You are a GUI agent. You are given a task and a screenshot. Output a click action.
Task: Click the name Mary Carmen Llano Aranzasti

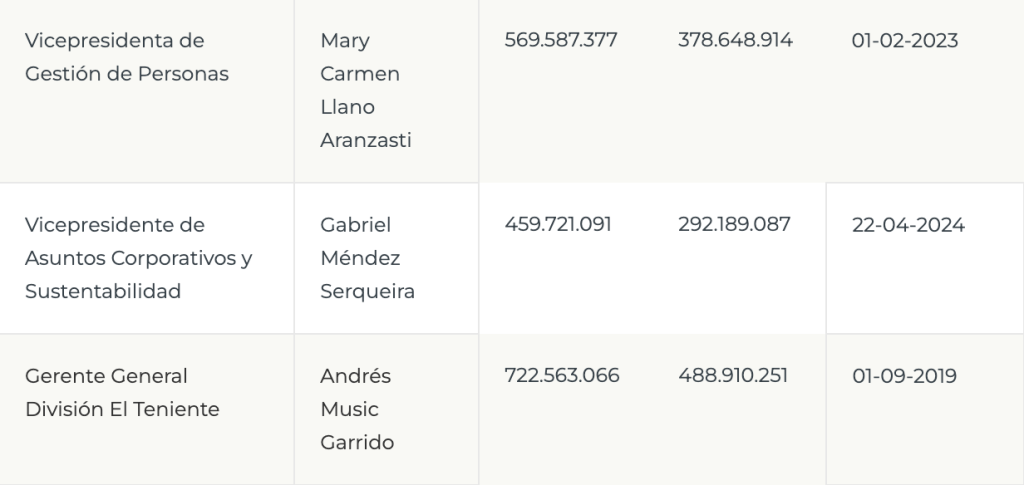pos(366,90)
